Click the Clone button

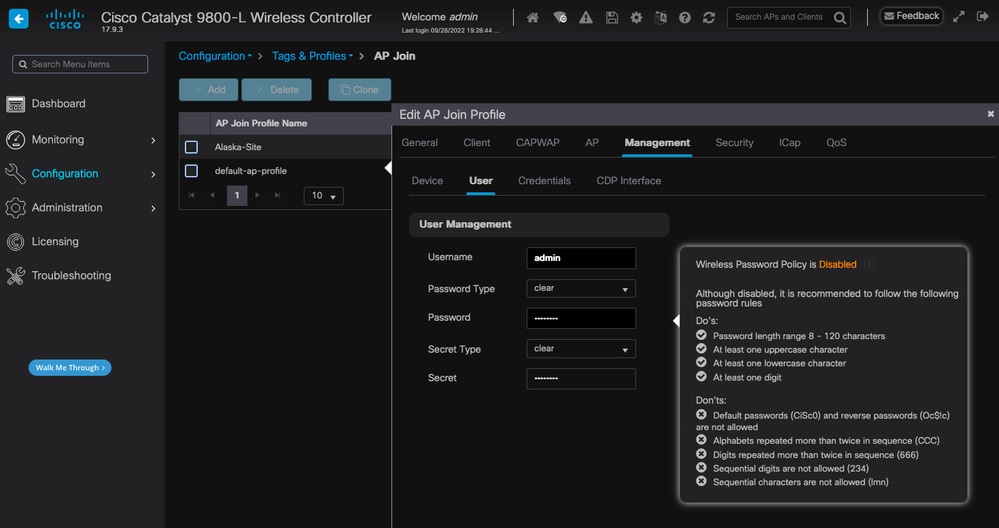359,90
